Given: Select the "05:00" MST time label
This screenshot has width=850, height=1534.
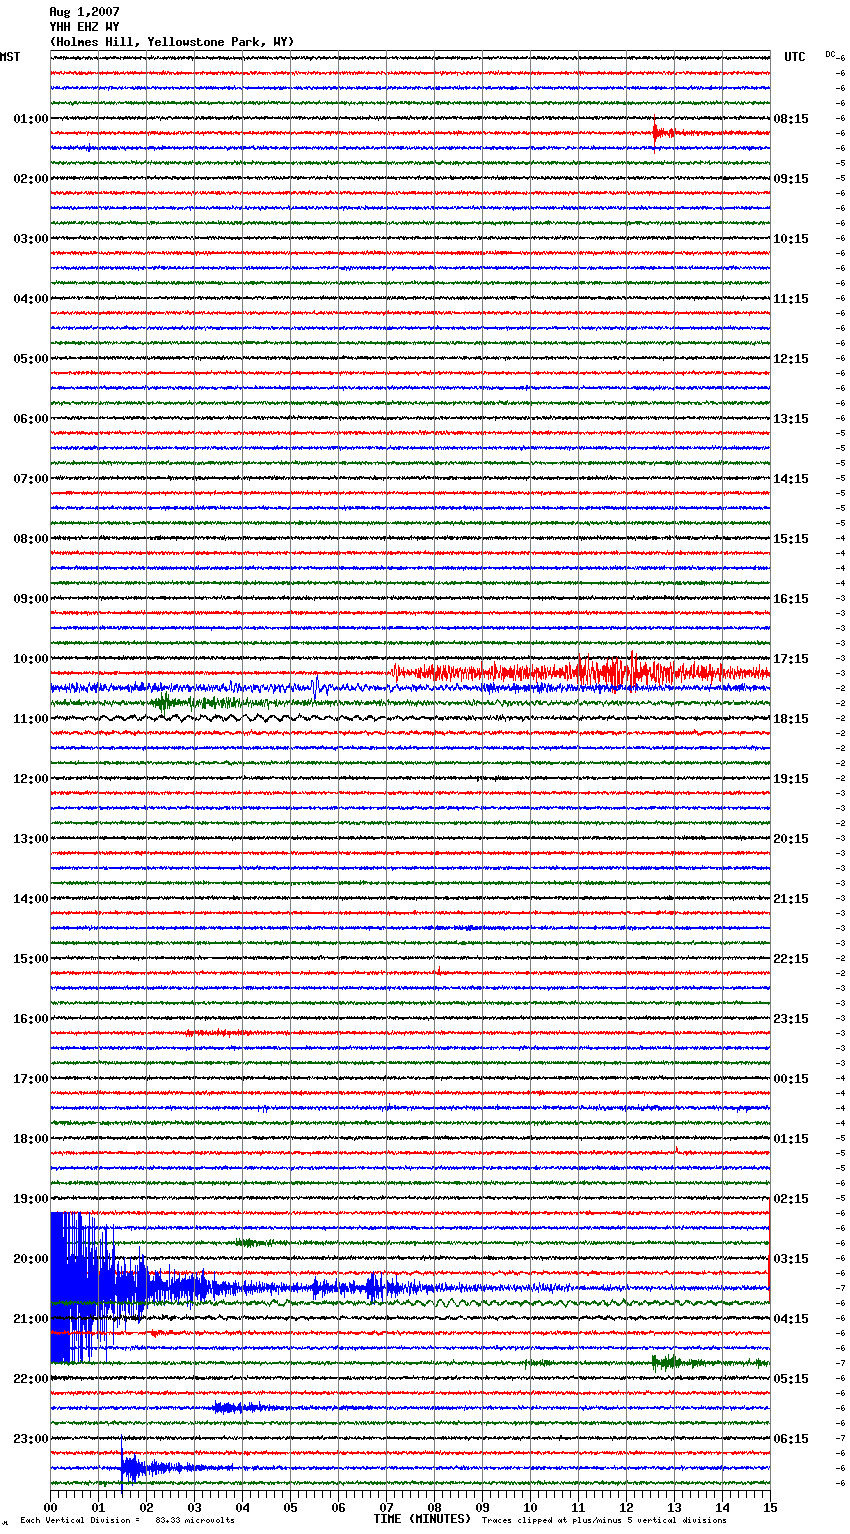Looking at the screenshot, I should (31, 359).
